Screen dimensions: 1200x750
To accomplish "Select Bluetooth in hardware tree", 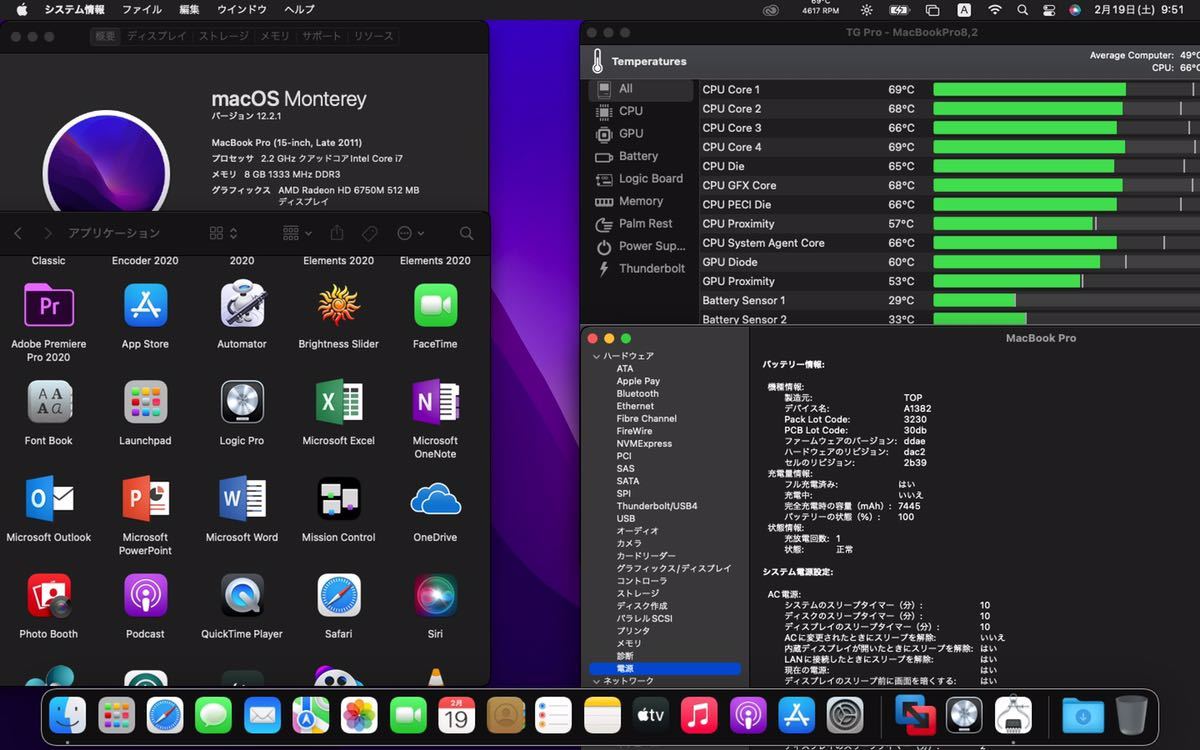I will (637, 394).
